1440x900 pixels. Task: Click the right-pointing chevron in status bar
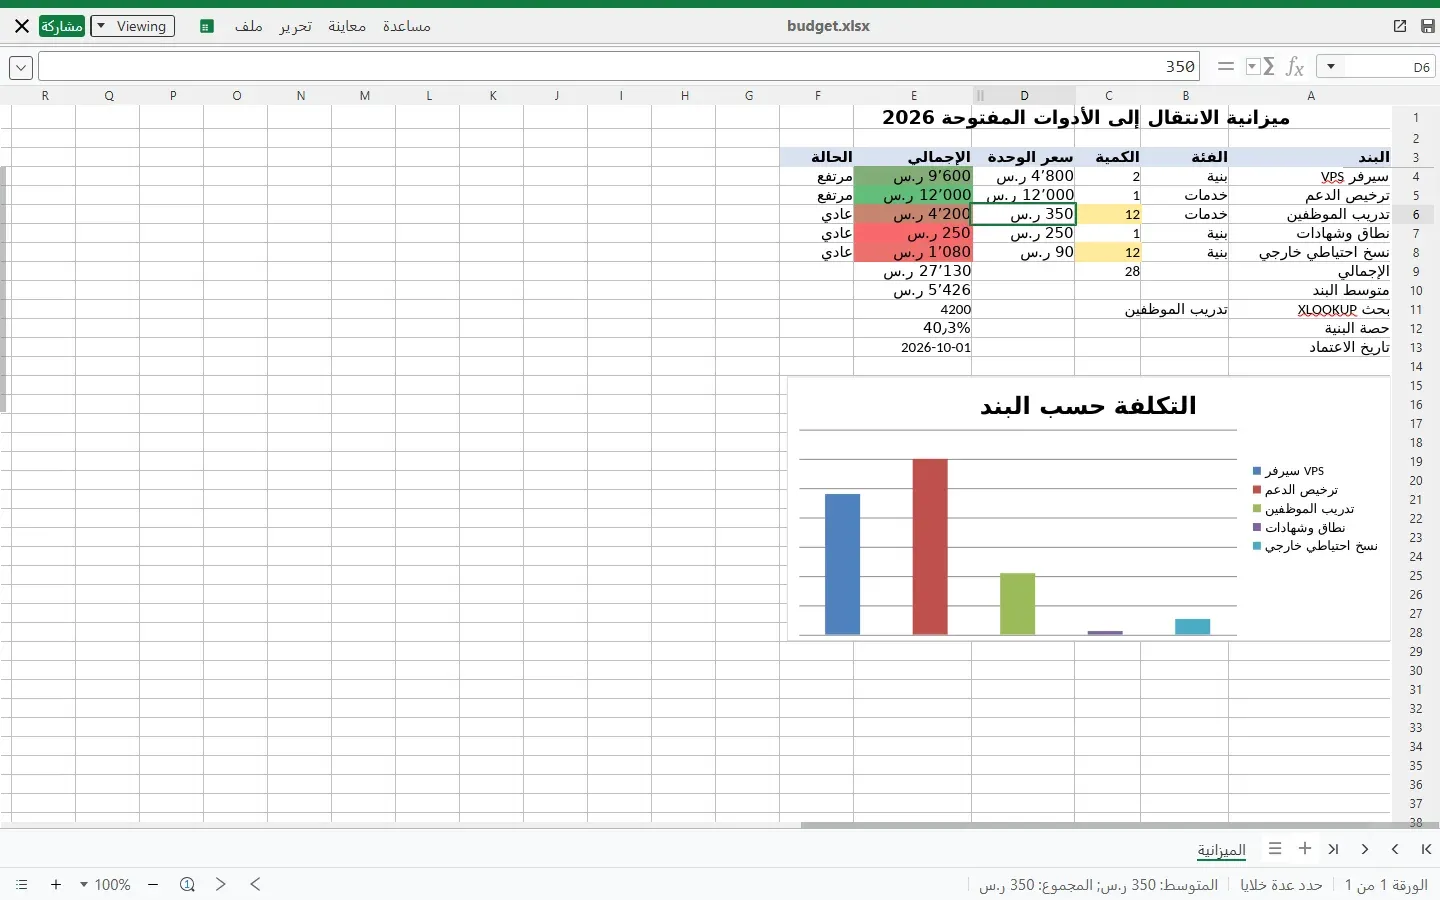[221, 884]
